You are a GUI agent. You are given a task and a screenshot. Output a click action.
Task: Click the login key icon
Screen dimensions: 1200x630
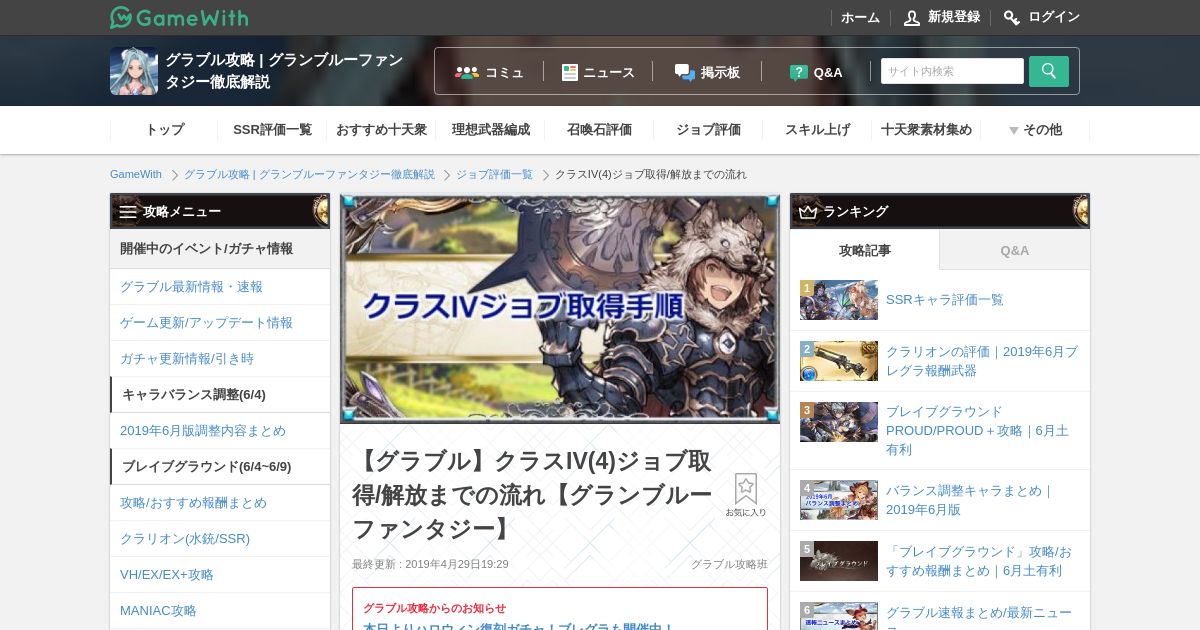click(x=1012, y=18)
